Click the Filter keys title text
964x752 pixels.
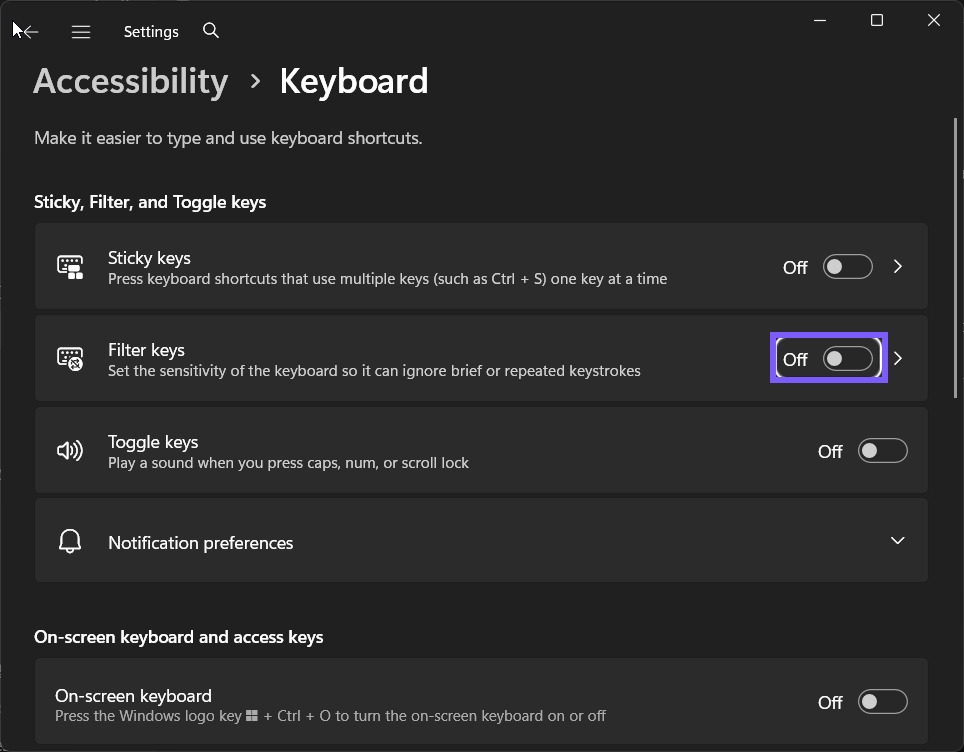pyautogui.click(x=146, y=350)
